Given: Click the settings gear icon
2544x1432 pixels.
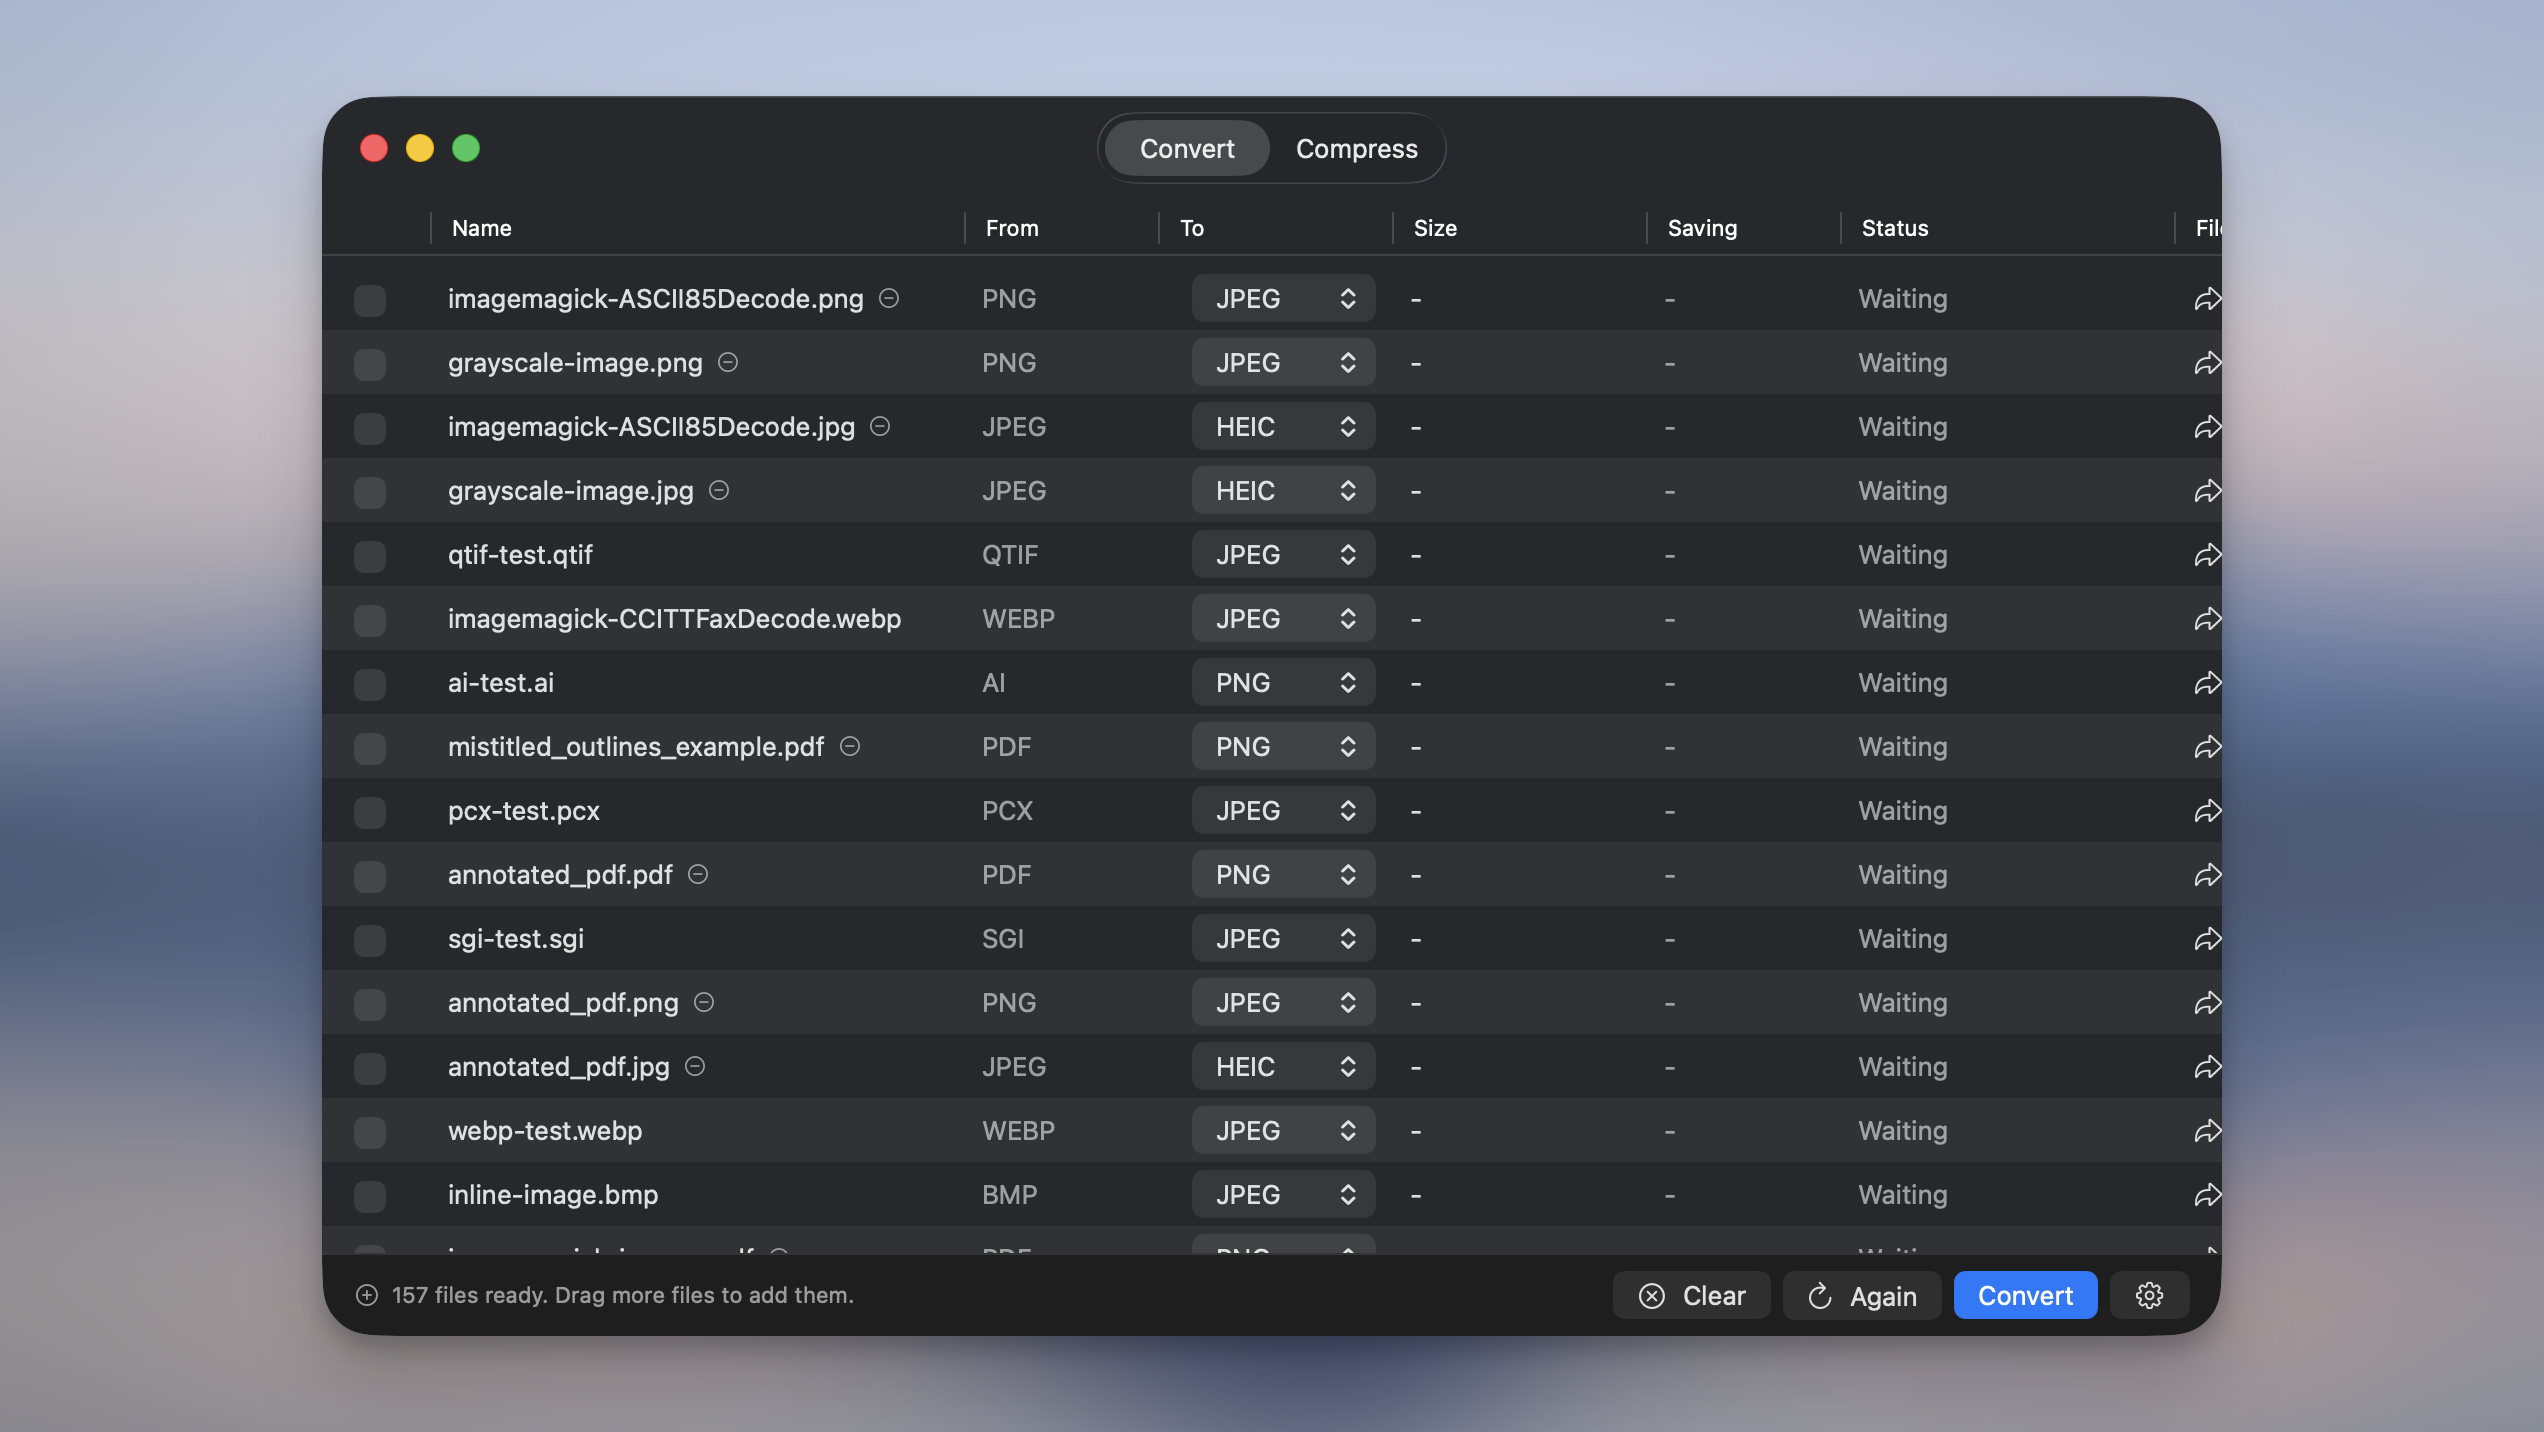Looking at the screenshot, I should pos(2149,1296).
